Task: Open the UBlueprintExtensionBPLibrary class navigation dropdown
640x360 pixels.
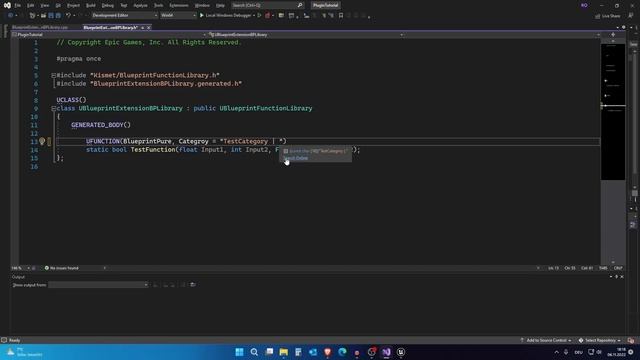Action: 305,35
